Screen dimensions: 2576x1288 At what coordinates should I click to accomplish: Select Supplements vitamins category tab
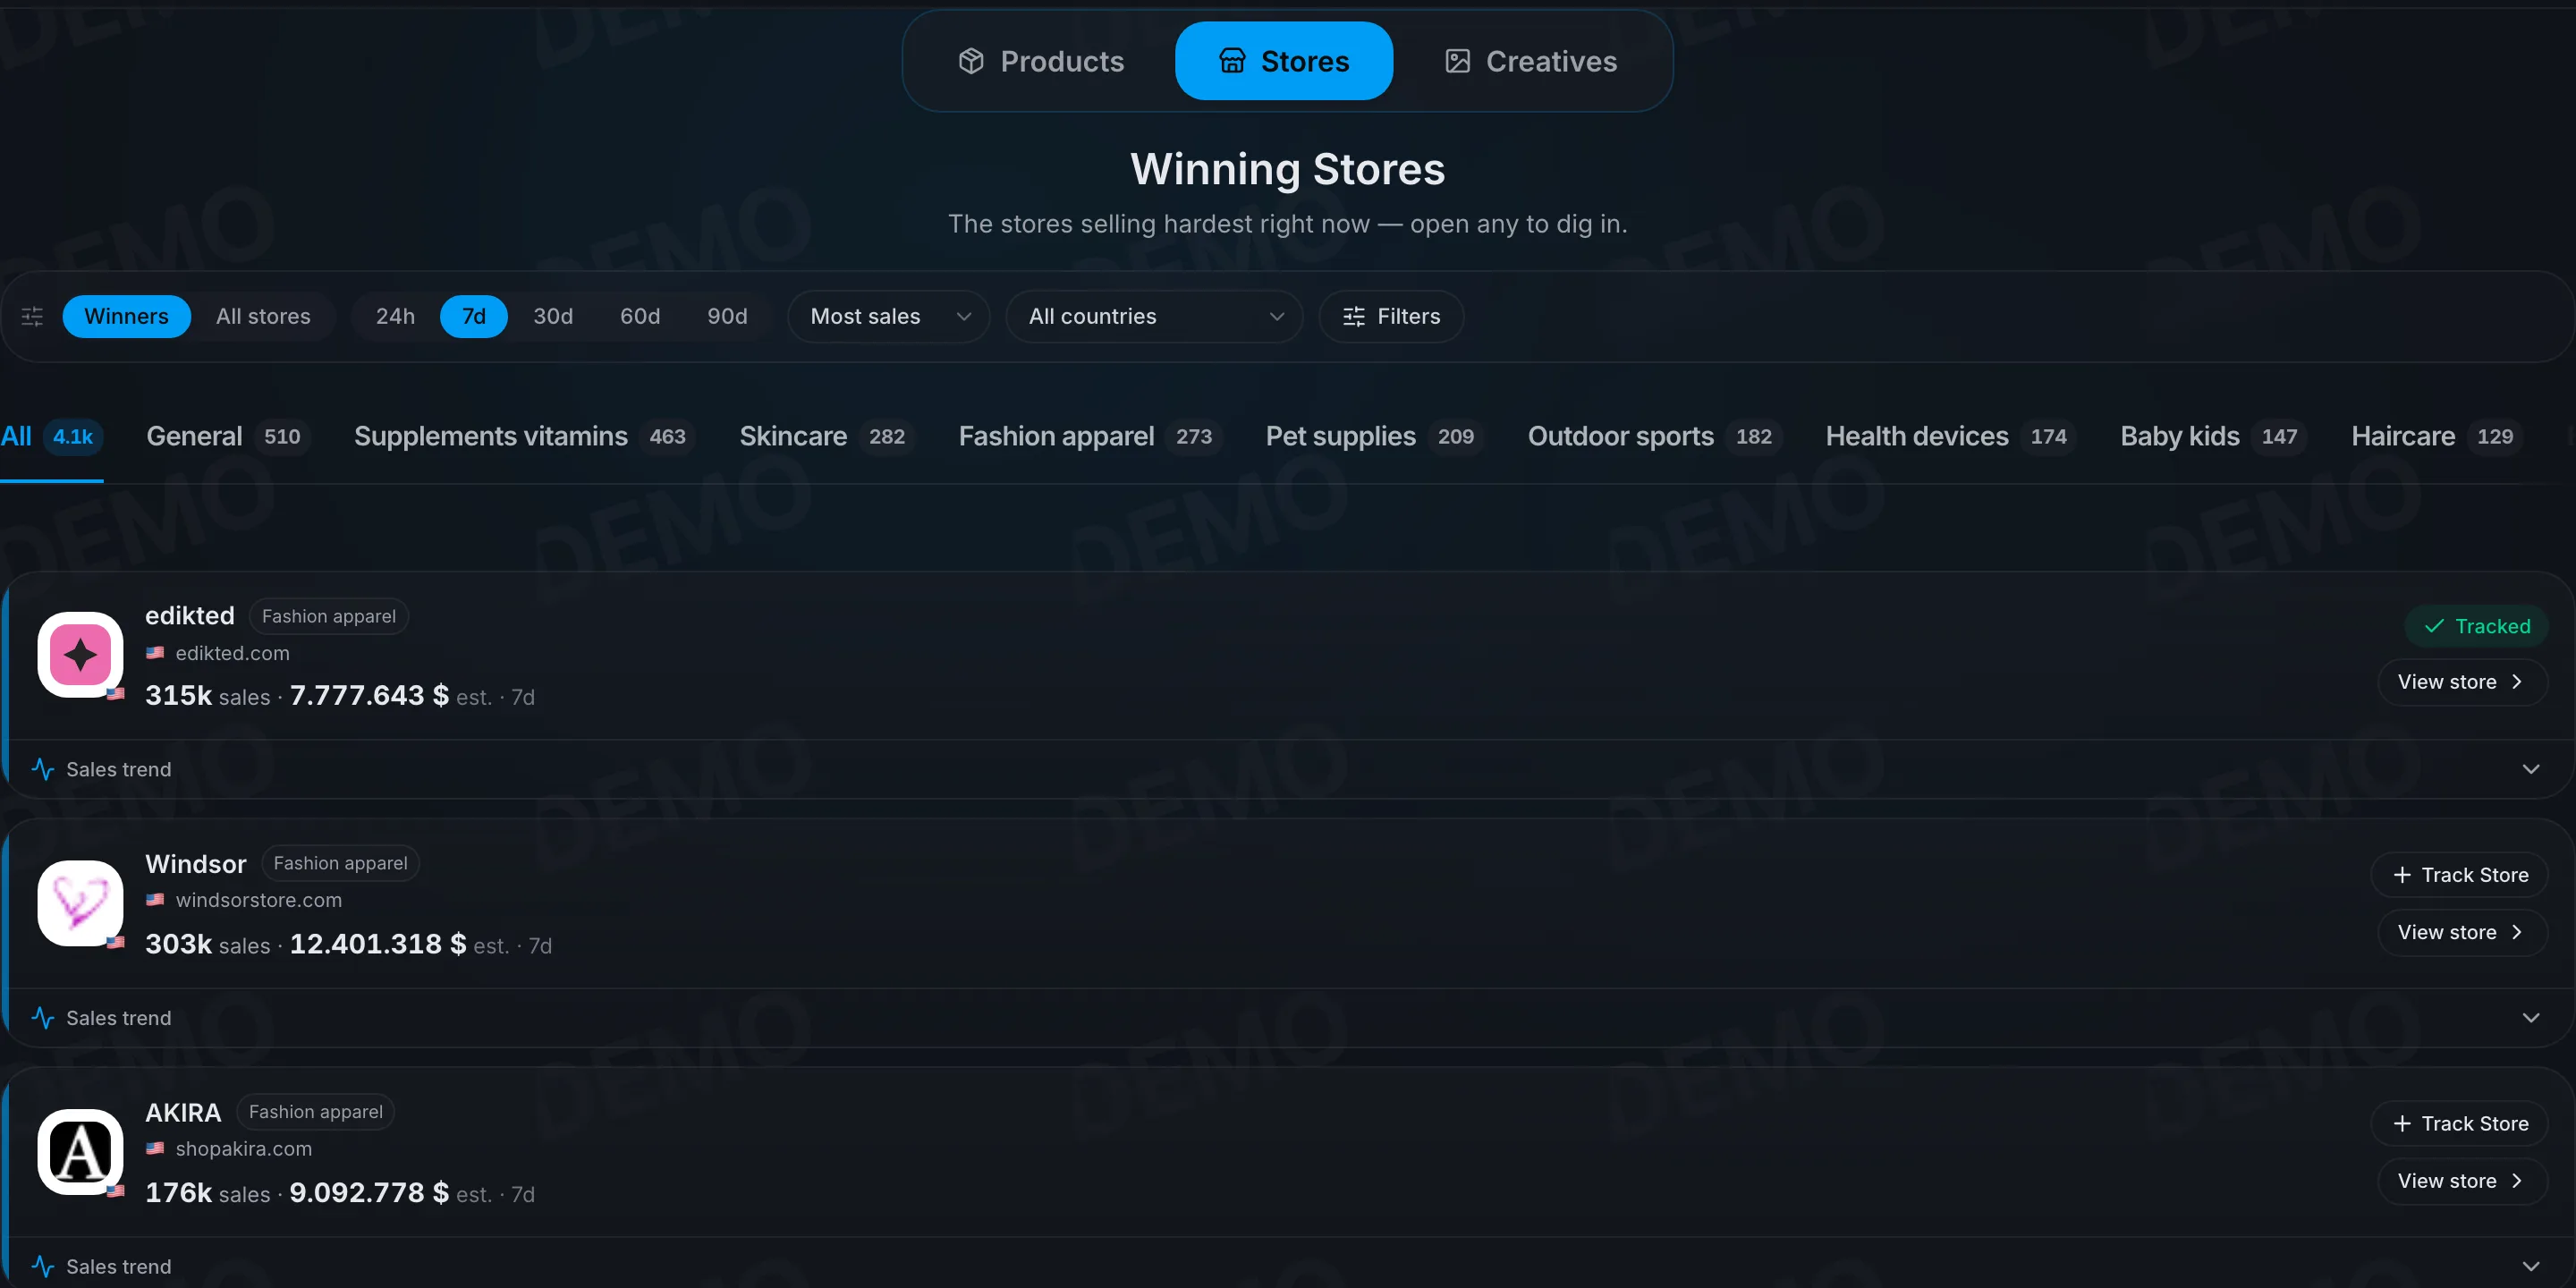(524, 436)
